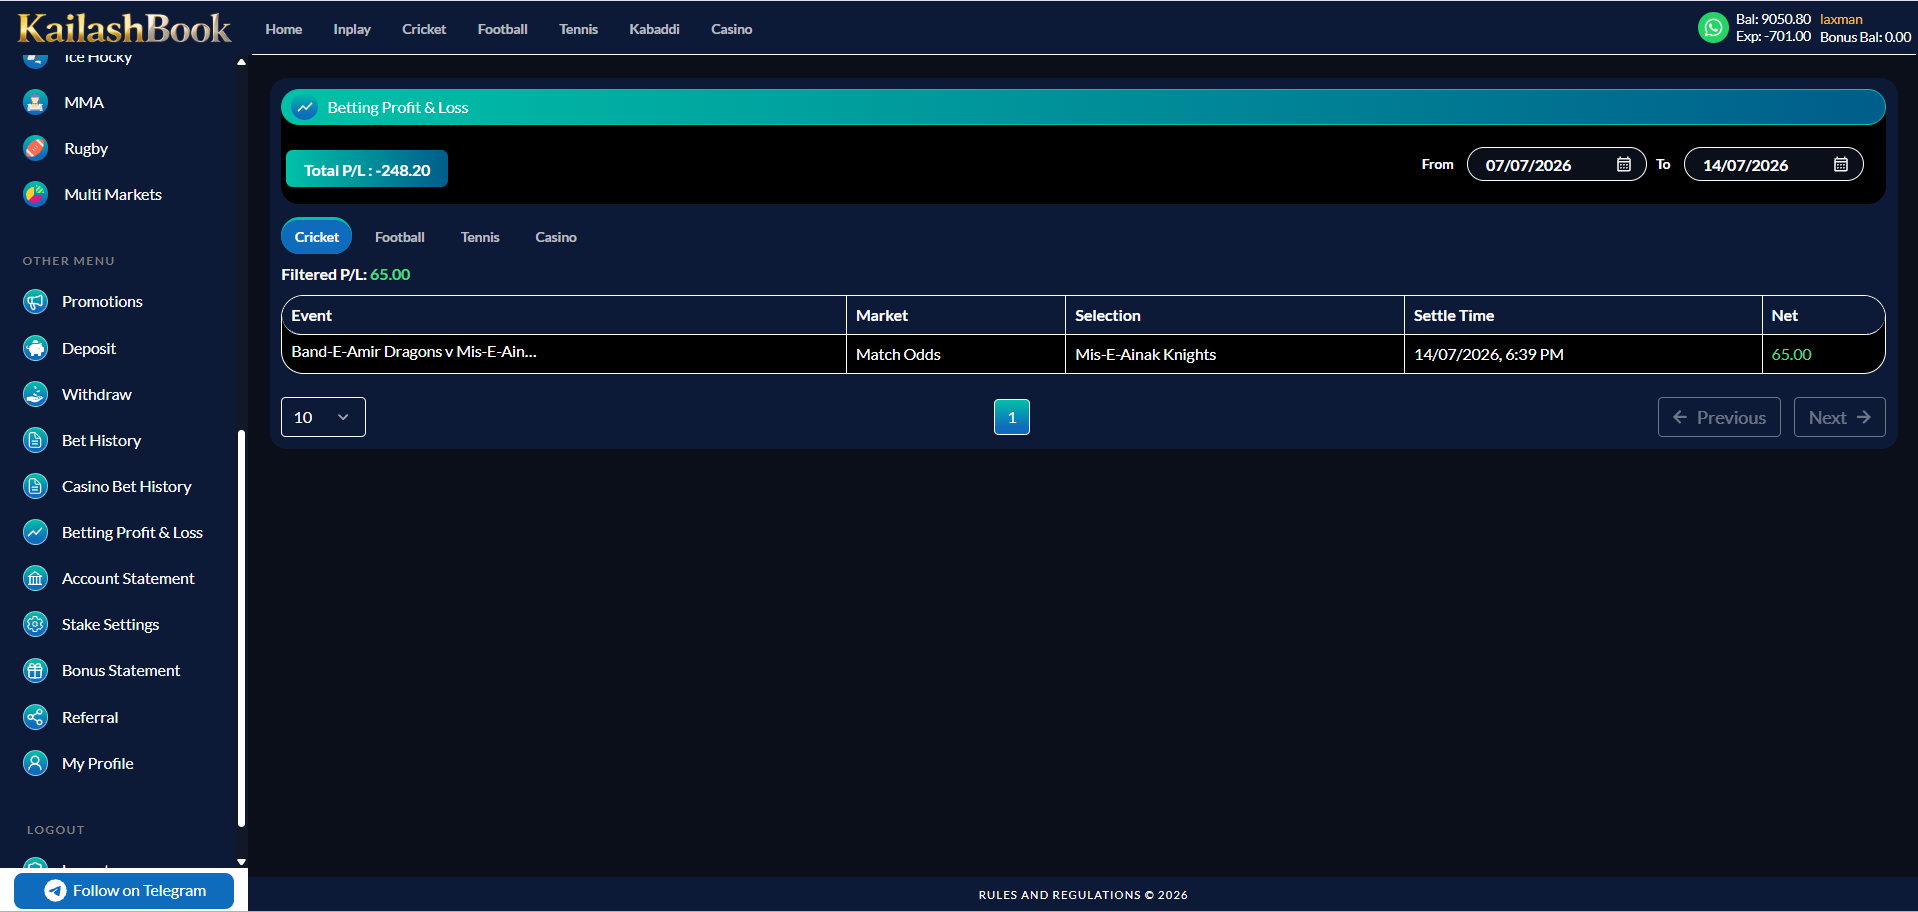Click event Band-E-Amir Dragons v Mis-E-Ain...
The height and width of the screenshot is (912, 1918).
click(x=414, y=351)
